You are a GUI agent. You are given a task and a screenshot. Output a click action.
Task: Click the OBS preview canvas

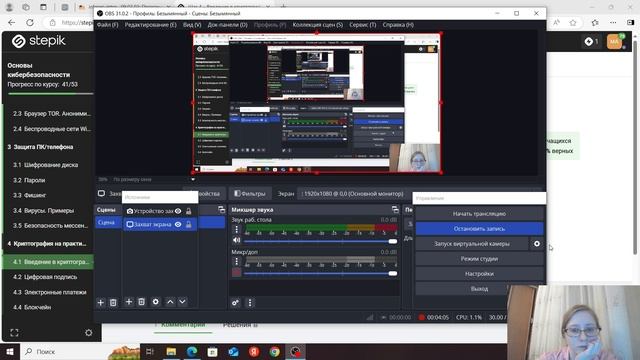[317, 103]
